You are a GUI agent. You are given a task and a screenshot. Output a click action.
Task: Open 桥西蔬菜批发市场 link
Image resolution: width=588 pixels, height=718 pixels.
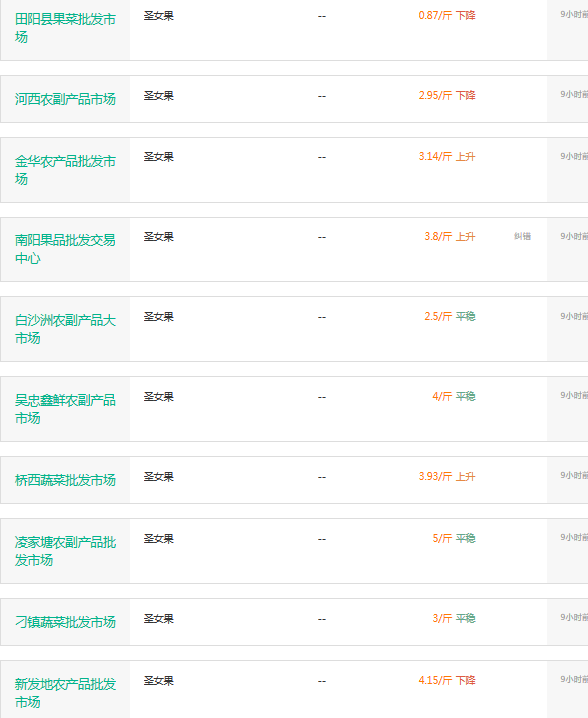65,480
